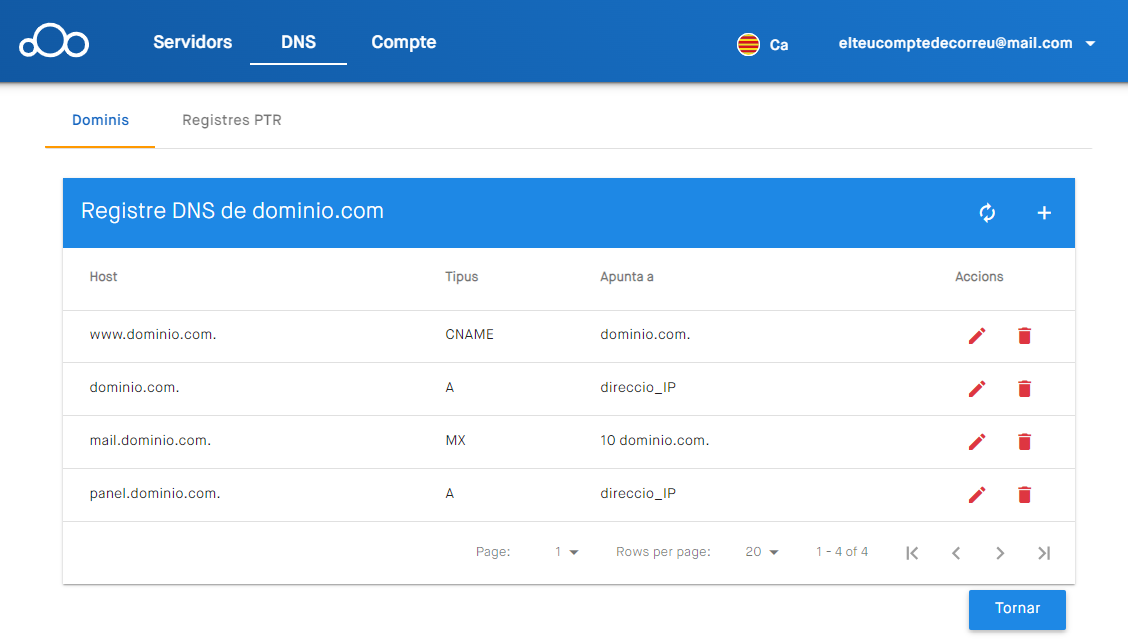Screen dimensions: 1128x641
Task: Click the Tipus column header
Action: pyautogui.click(x=461, y=276)
